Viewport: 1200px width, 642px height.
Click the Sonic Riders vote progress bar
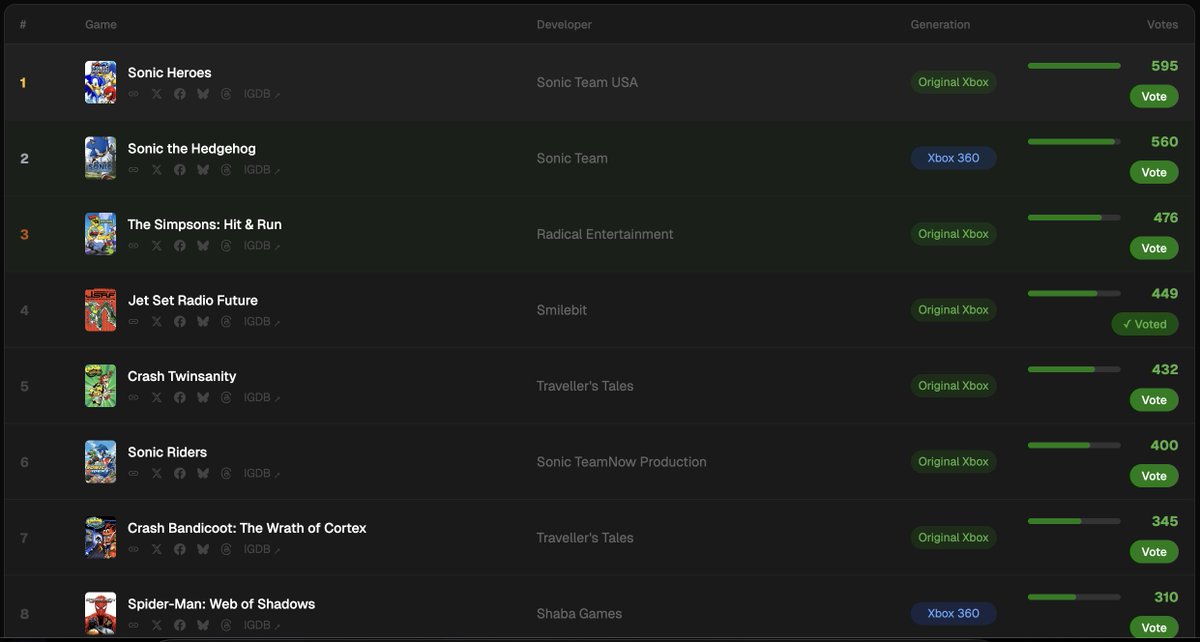(x=1074, y=446)
